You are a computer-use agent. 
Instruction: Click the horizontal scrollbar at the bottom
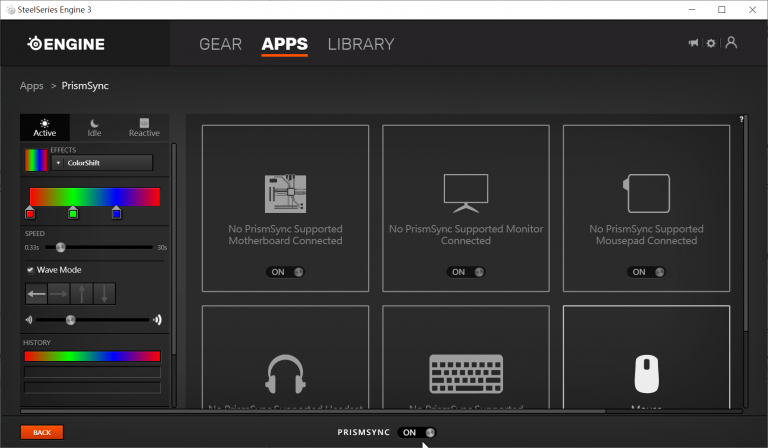[313, 411]
